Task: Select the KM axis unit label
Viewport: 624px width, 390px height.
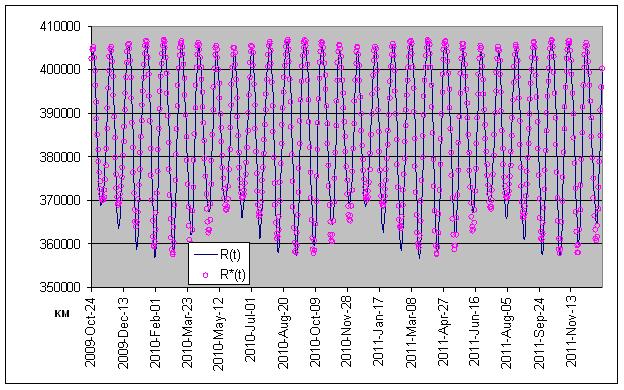Action: pyautogui.click(x=62, y=314)
